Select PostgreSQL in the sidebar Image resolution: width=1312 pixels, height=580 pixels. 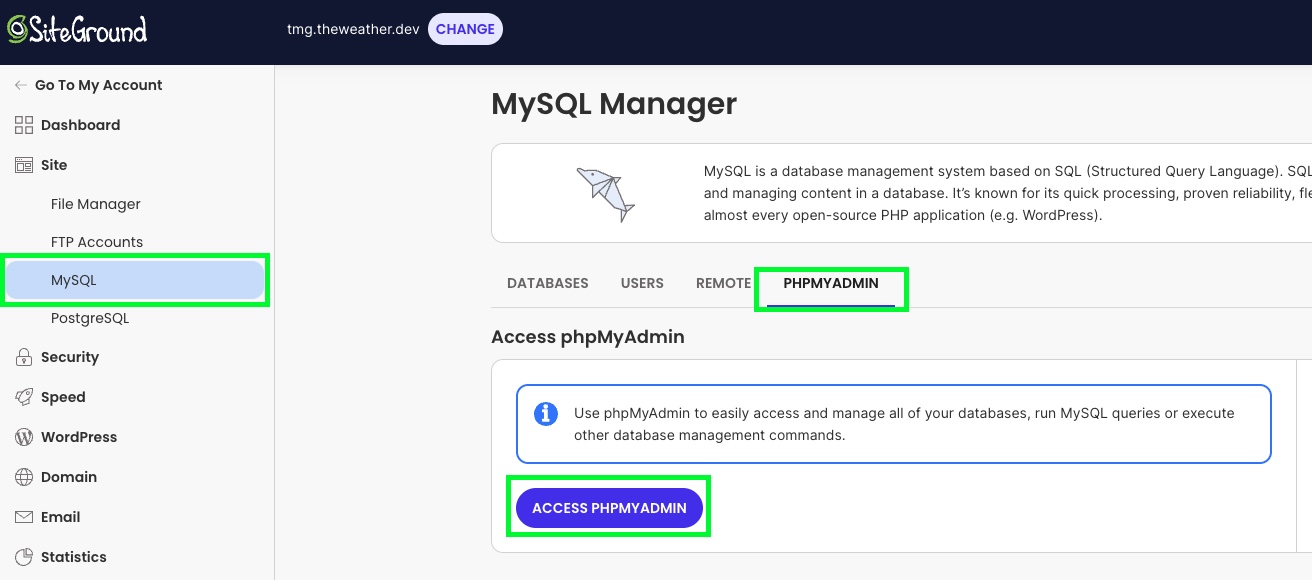click(90, 318)
